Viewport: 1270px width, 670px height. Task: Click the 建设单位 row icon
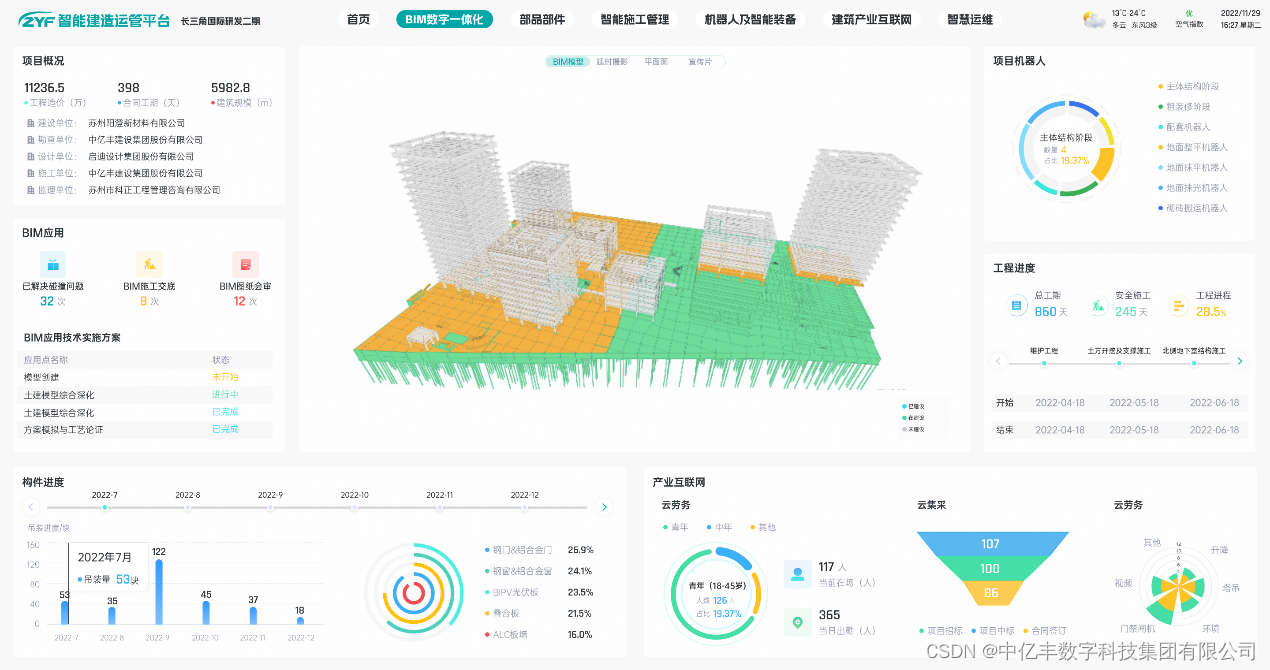[x=30, y=123]
